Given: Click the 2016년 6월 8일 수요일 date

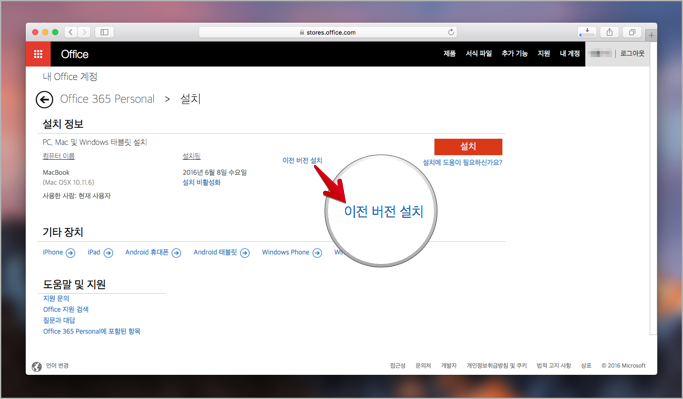Looking at the screenshot, I should tap(214, 172).
